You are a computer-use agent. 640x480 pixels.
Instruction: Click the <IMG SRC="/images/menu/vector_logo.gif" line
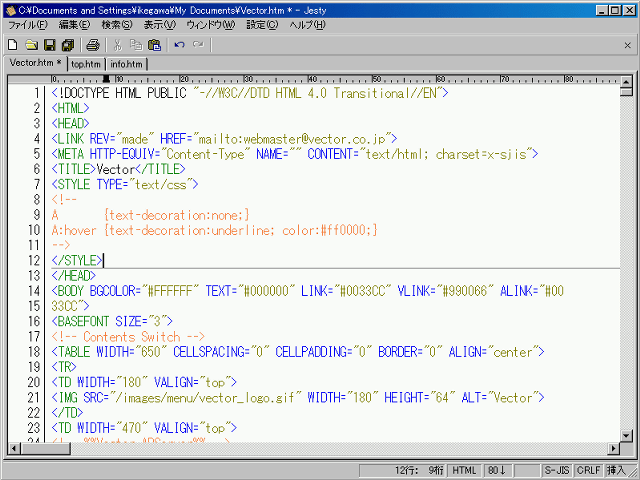pyautogui.click(x=298, y=398)
